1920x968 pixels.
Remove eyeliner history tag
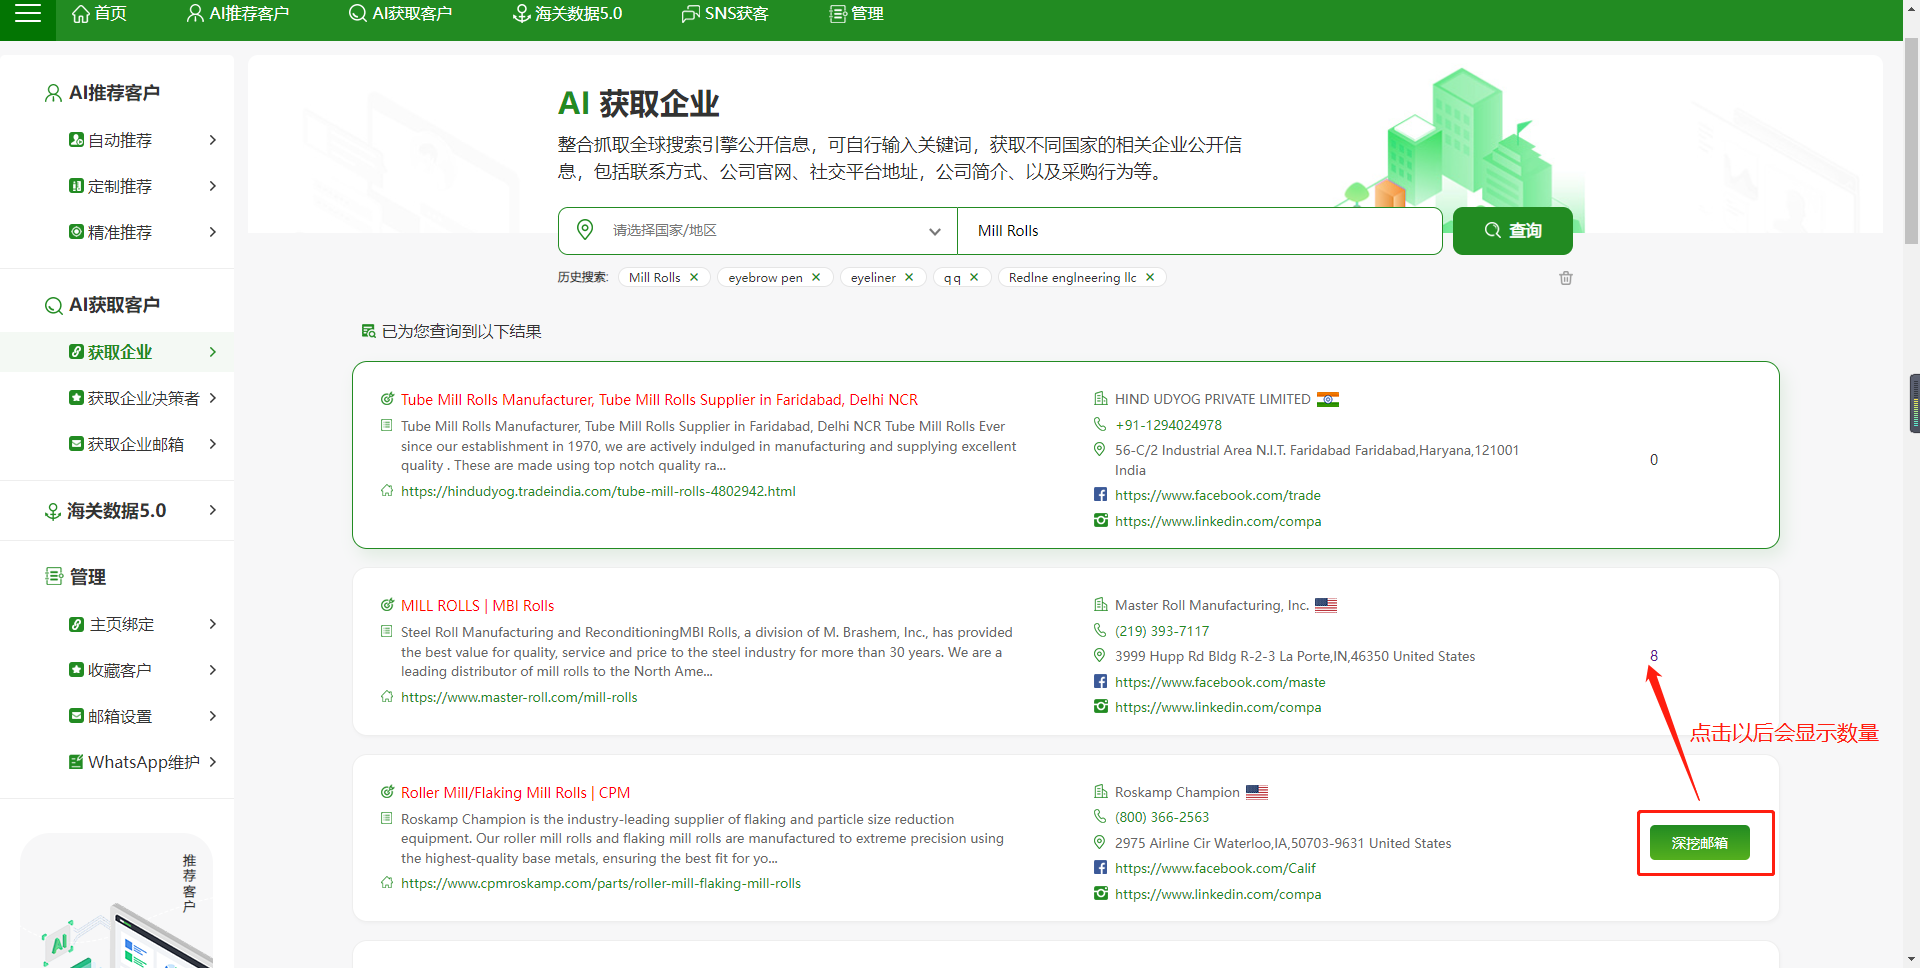click(x=909, y=277)
